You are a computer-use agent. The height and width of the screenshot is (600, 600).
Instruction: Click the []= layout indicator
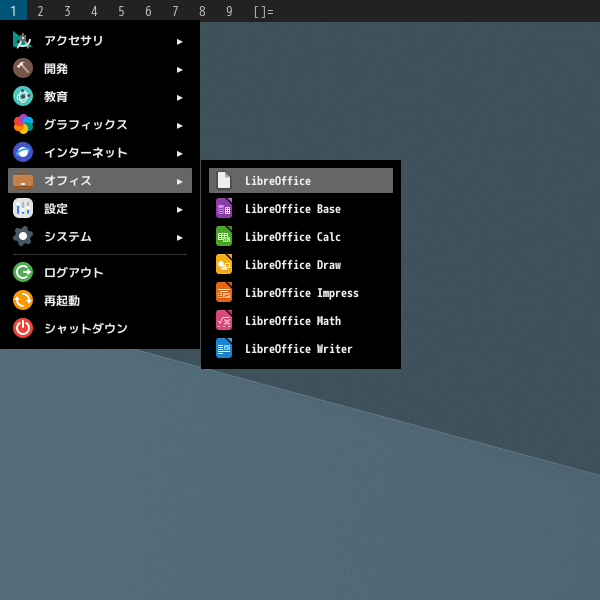pyautogui.click(x=264, y=11)
